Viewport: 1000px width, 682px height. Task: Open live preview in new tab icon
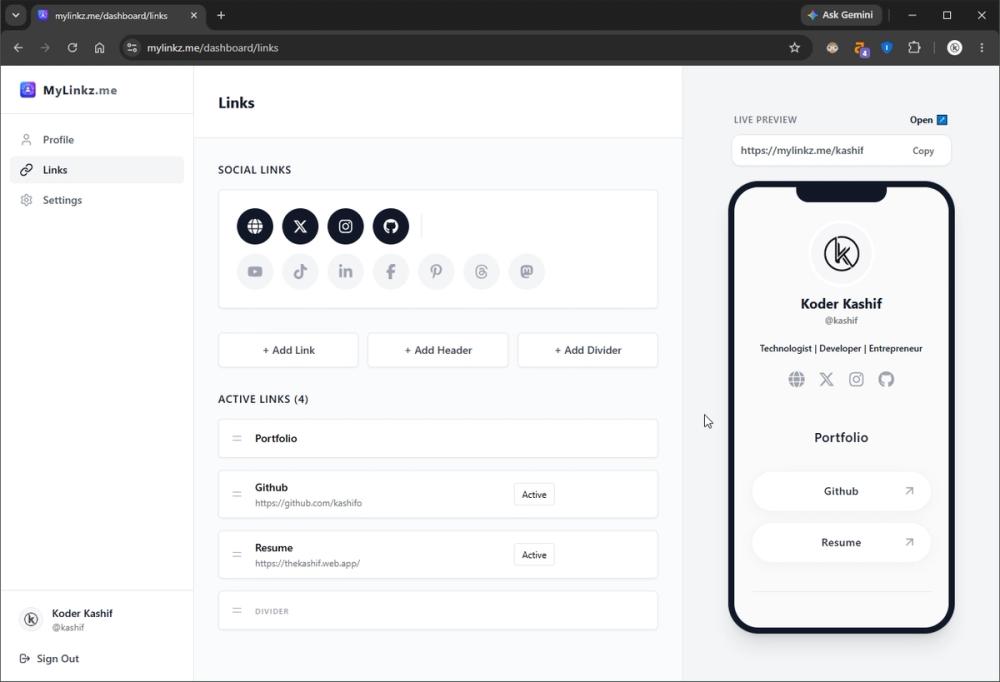point(941,119)
